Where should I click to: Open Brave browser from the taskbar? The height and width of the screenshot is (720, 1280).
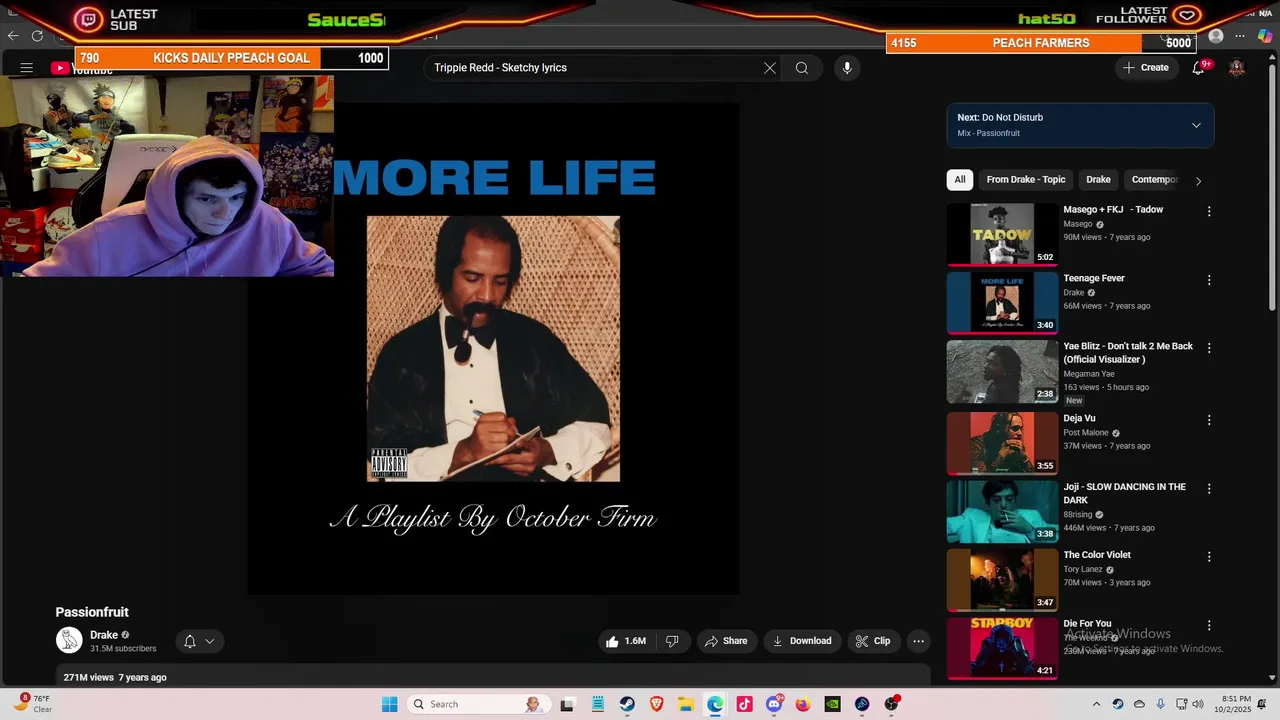(657, 704)
